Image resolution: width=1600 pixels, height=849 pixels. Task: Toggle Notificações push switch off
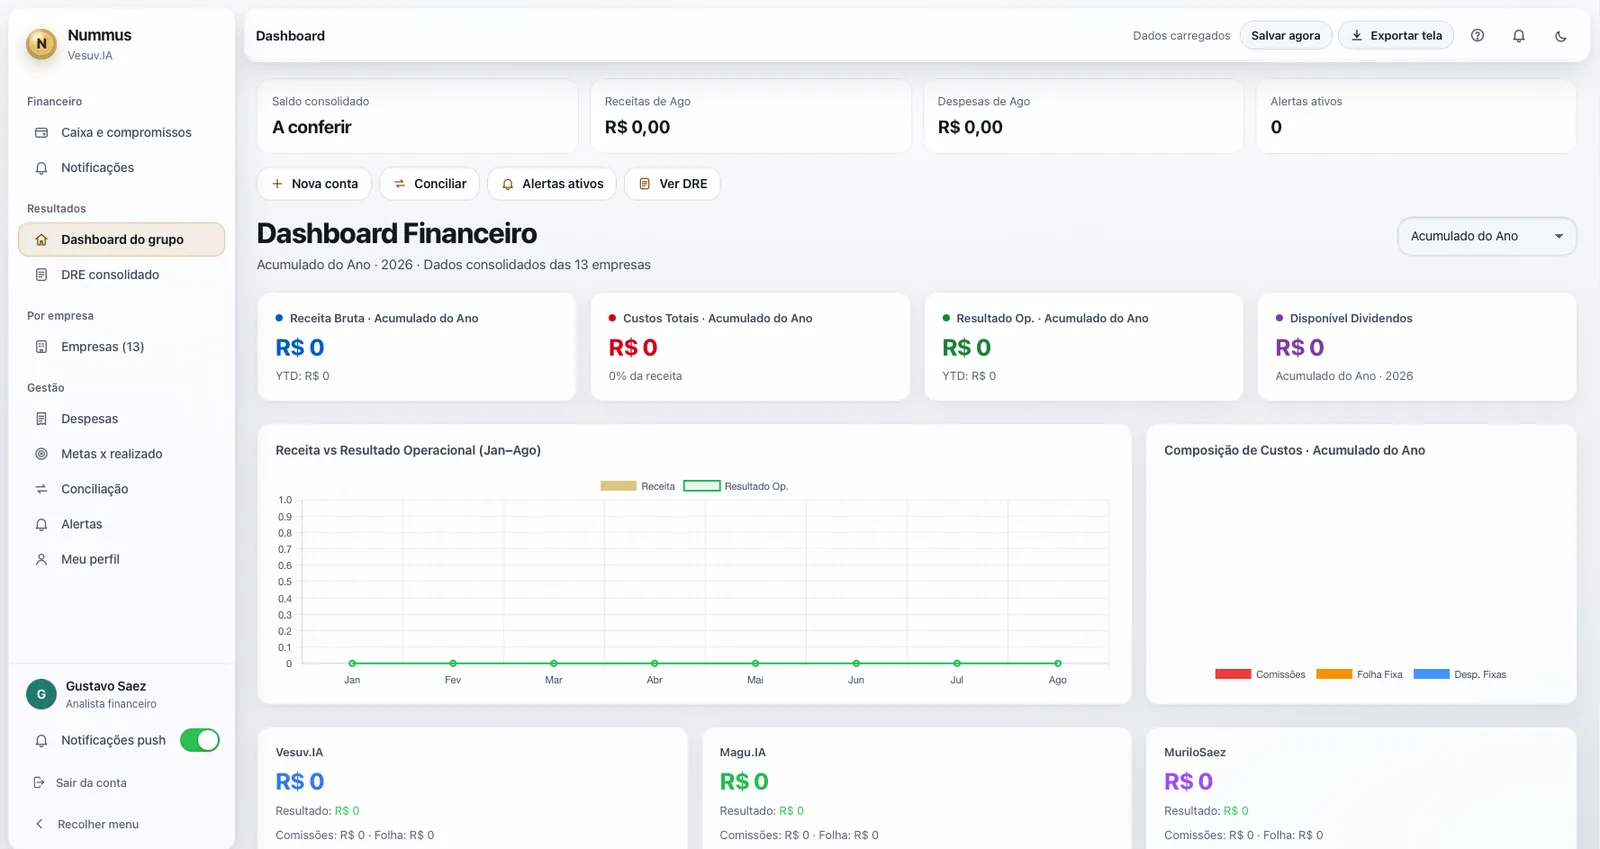click(x=200, y=740)
